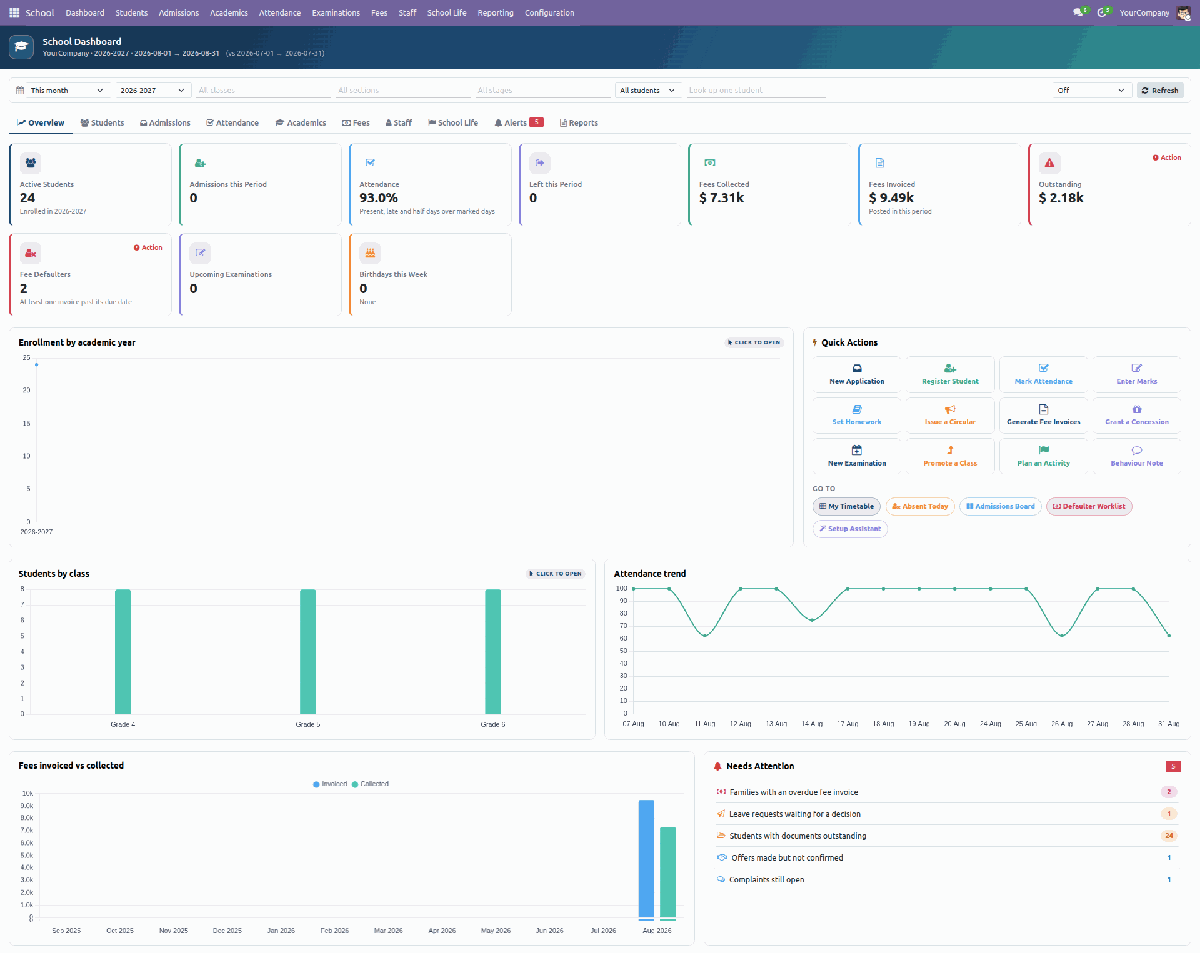Viewport: 1200px width, 953px height.
Task: Go to Defaulter Worklist
Action: pyautogui.click(x=1089, y=507)
